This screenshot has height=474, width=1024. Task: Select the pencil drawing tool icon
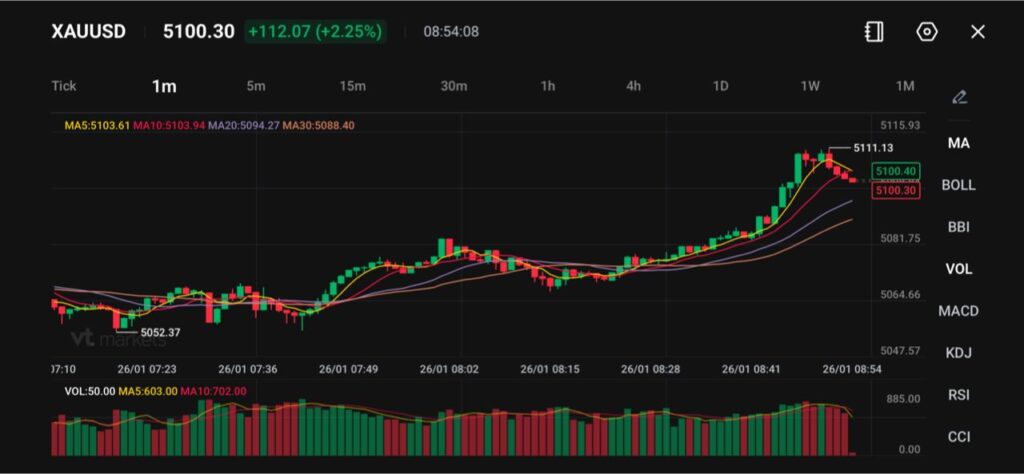tap(959, 97)
